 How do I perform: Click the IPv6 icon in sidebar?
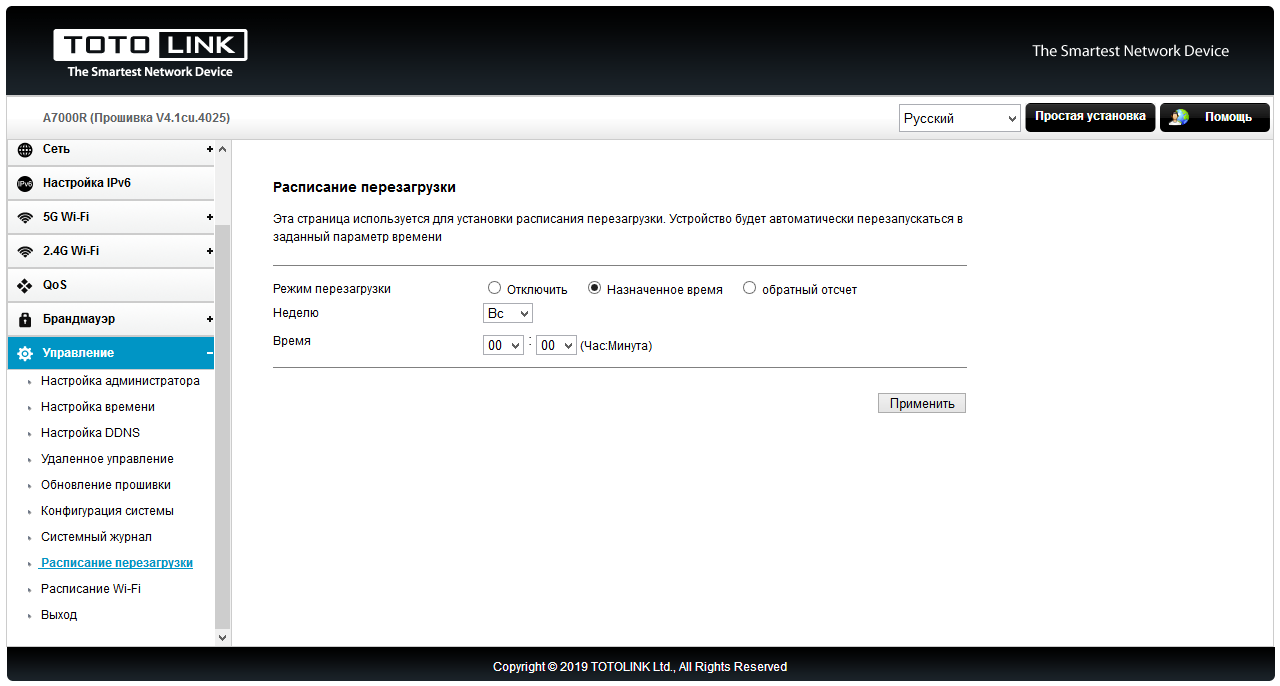click(x=25, y=183)
